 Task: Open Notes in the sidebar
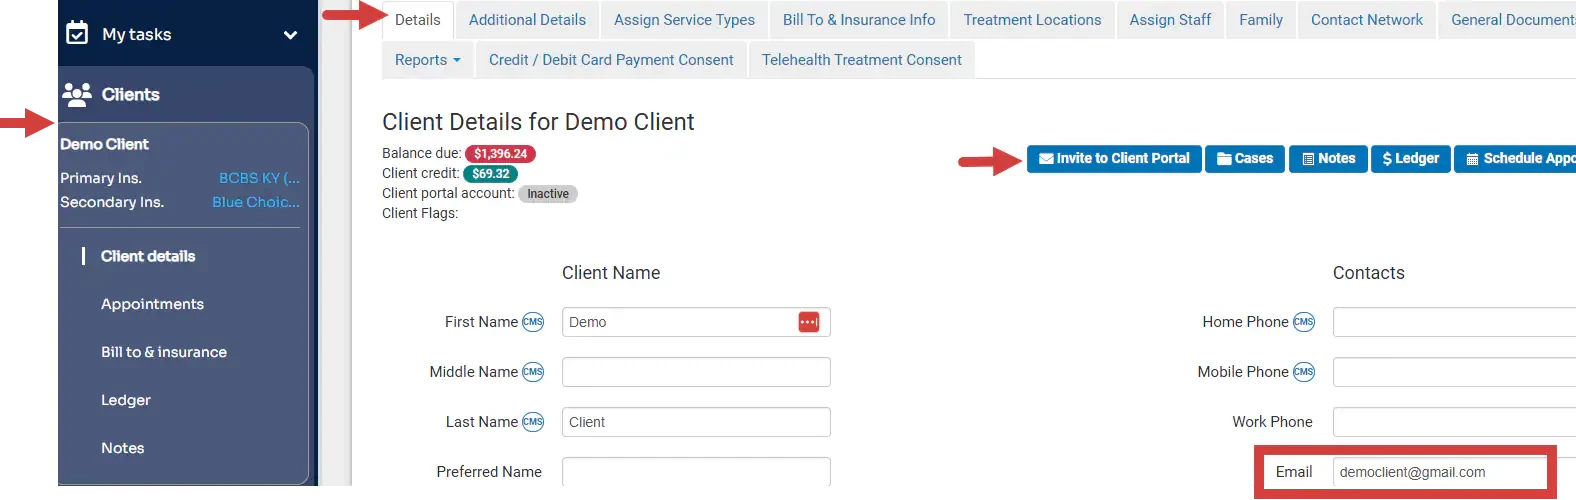(123, 448)
